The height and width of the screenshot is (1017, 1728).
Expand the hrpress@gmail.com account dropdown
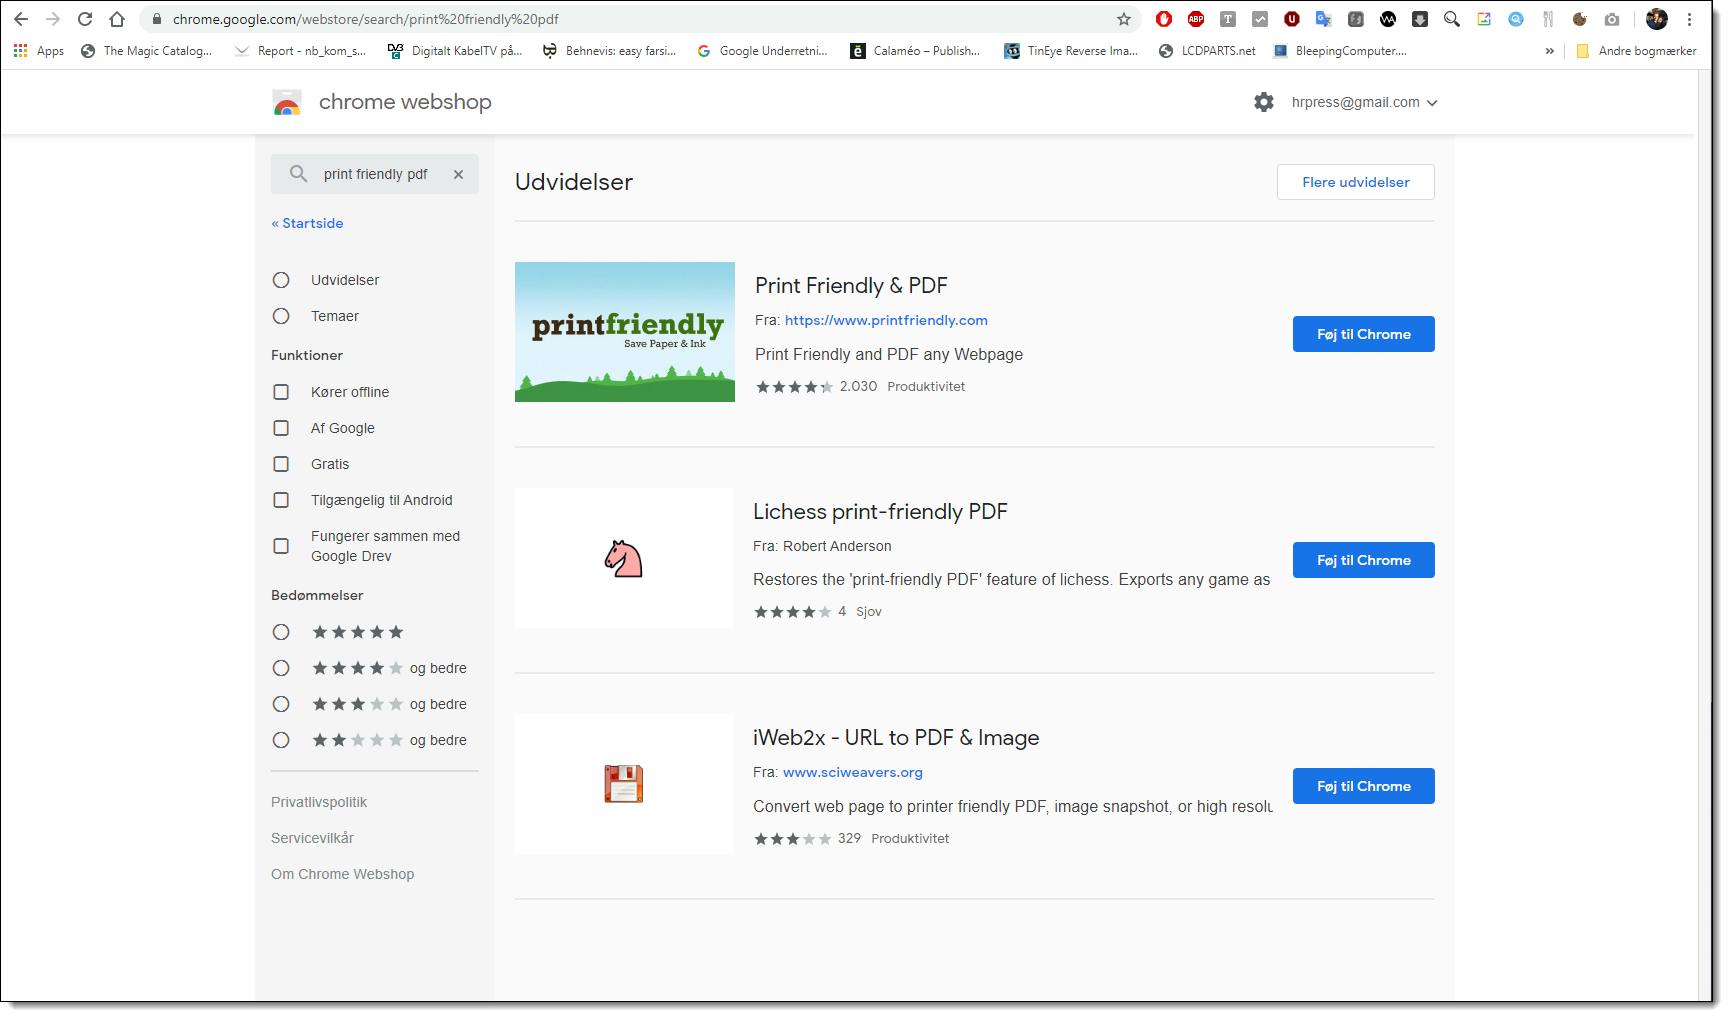(x=1365, y=102)
